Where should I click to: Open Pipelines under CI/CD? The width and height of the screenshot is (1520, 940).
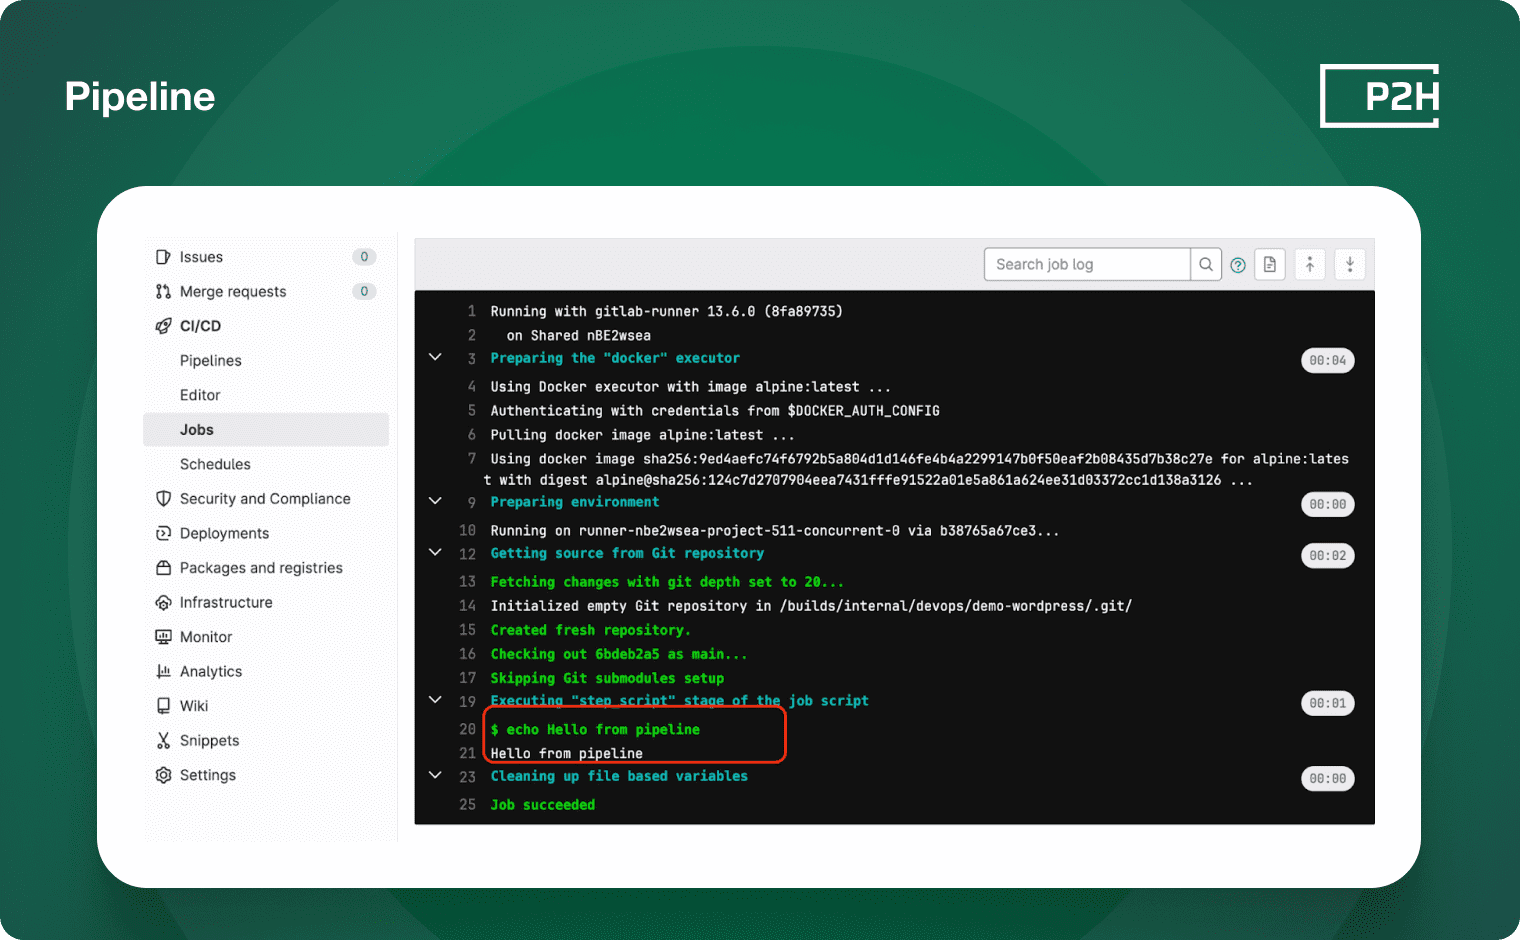[x=210, y=361]
